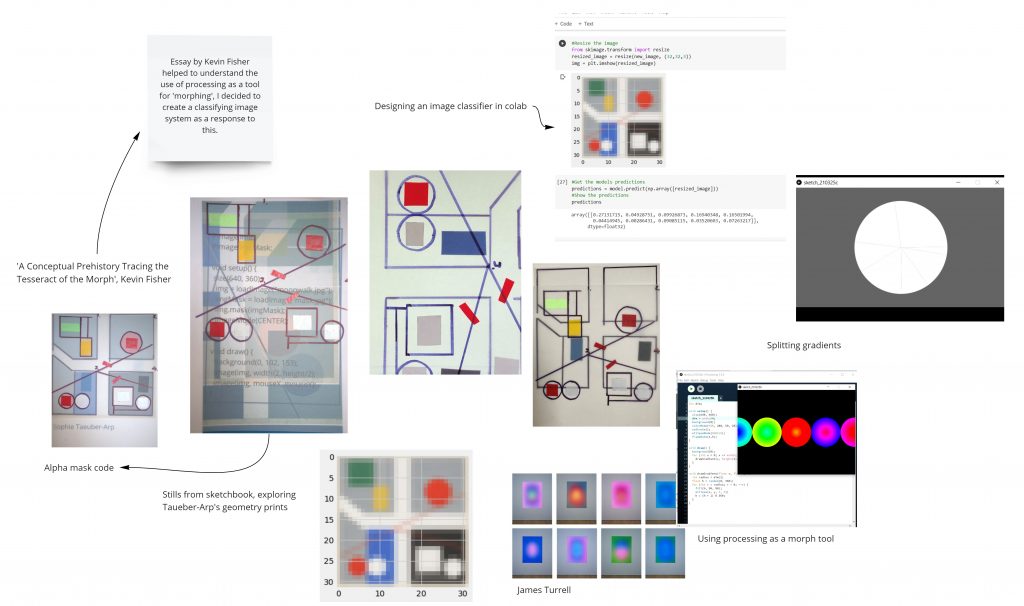Select third Turrell thumbnail with pink glow
This screenshot has height=606, width=1024.
click(x=621, y=498)
